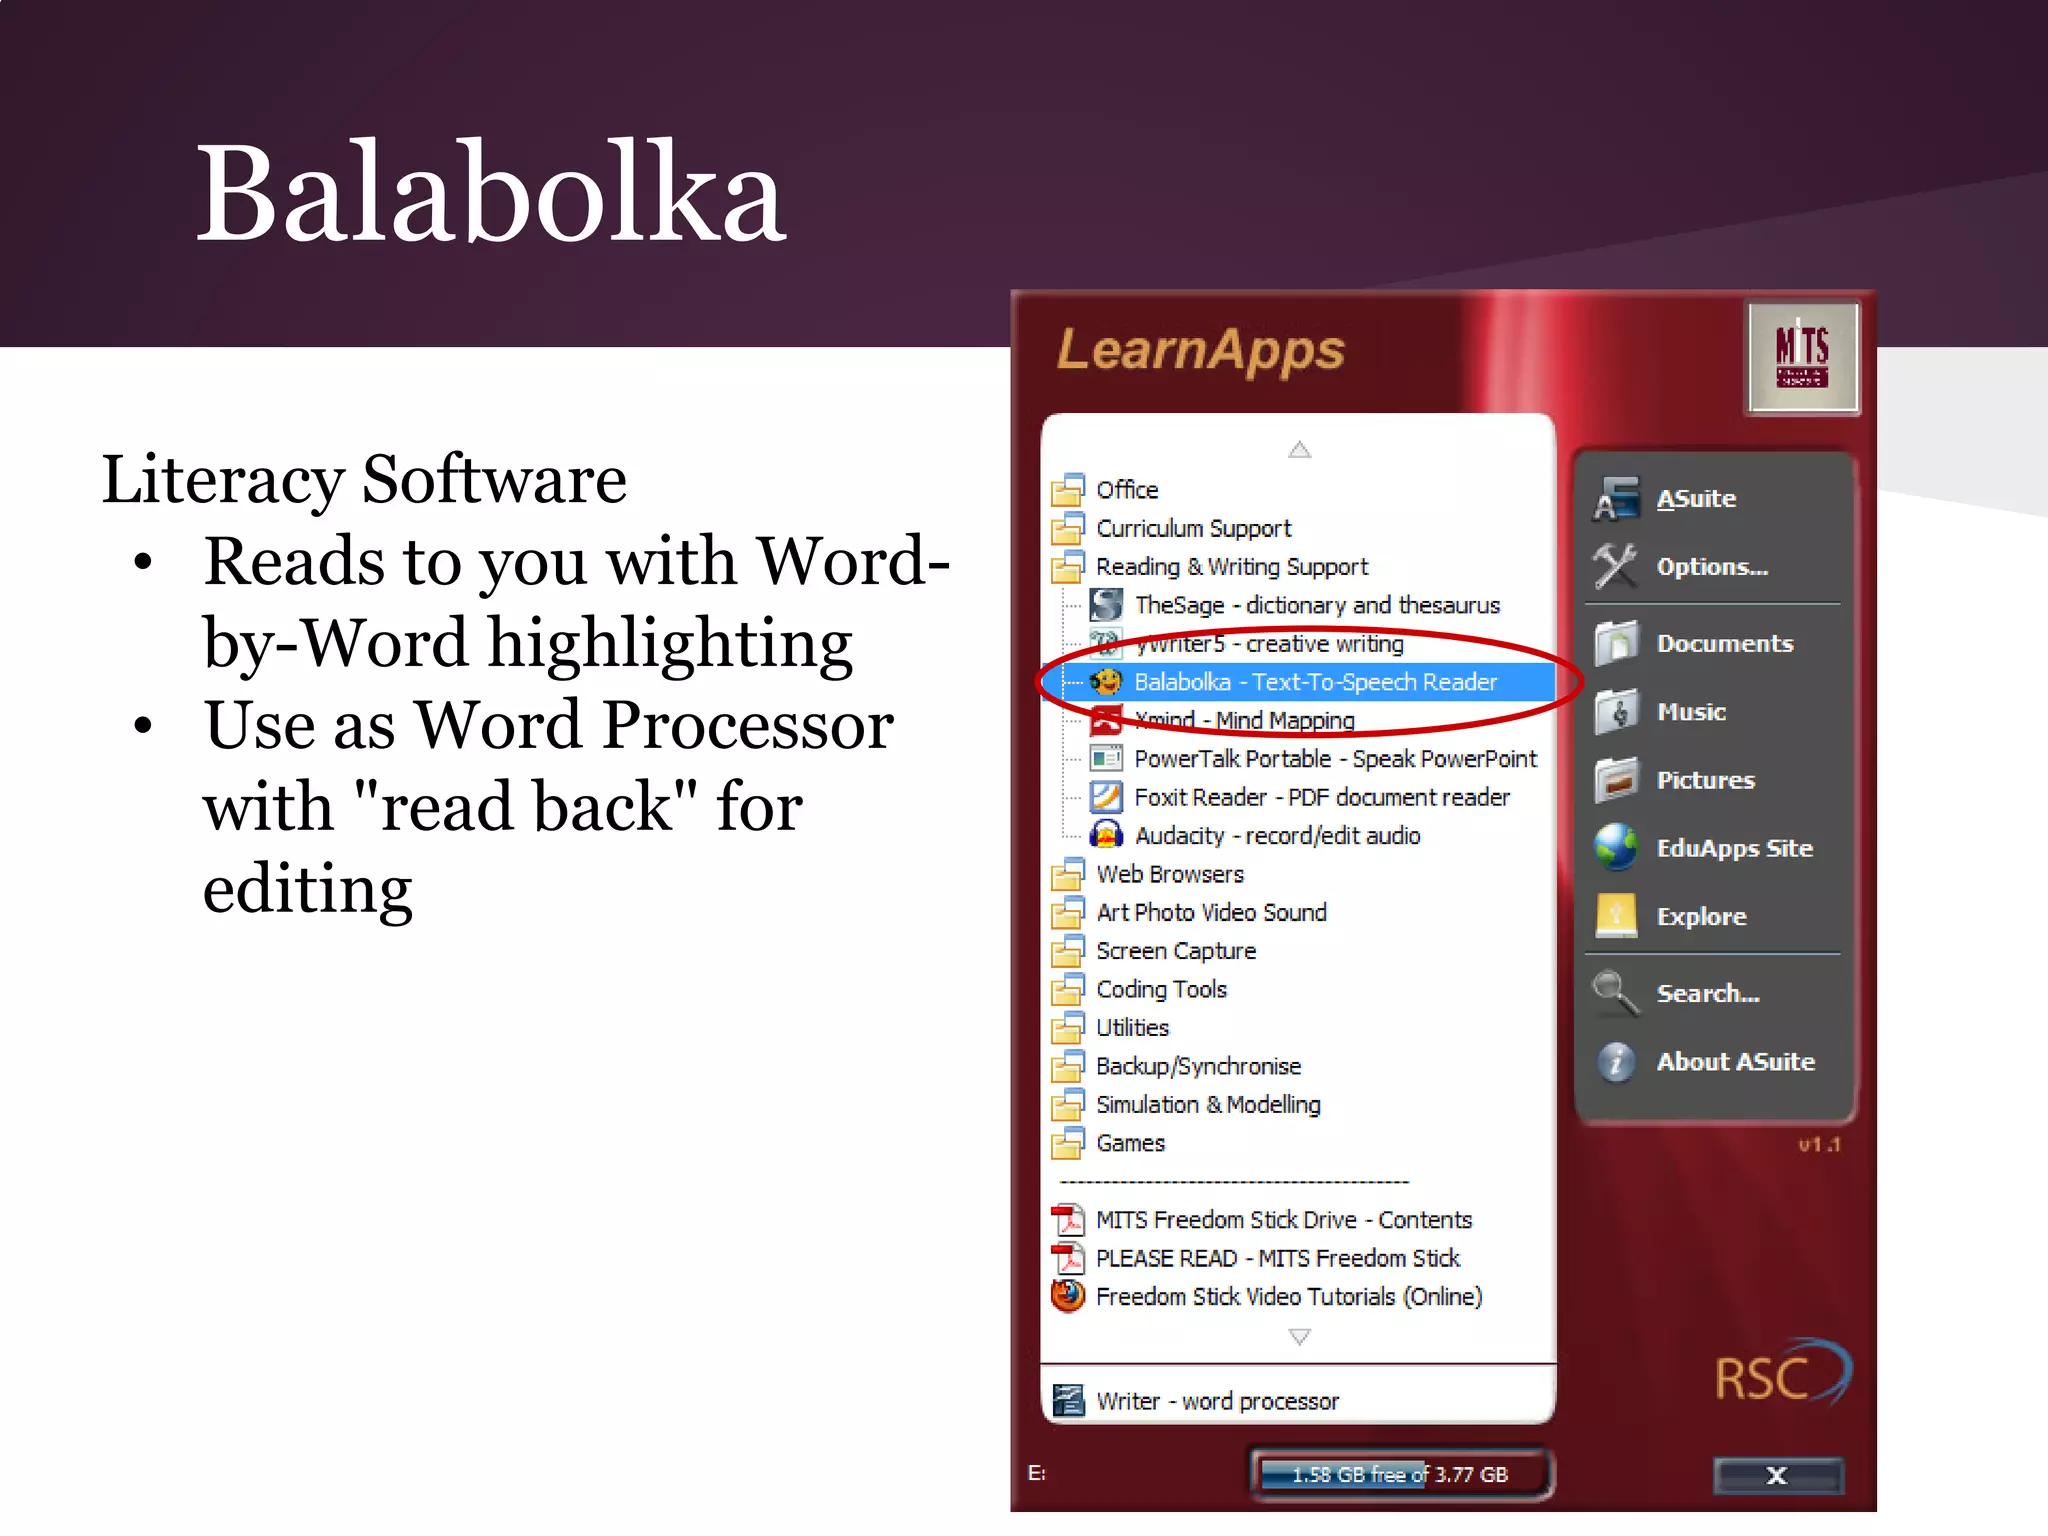
Task: Click the disk space free progress bar
Action: click(1400, 1474)
